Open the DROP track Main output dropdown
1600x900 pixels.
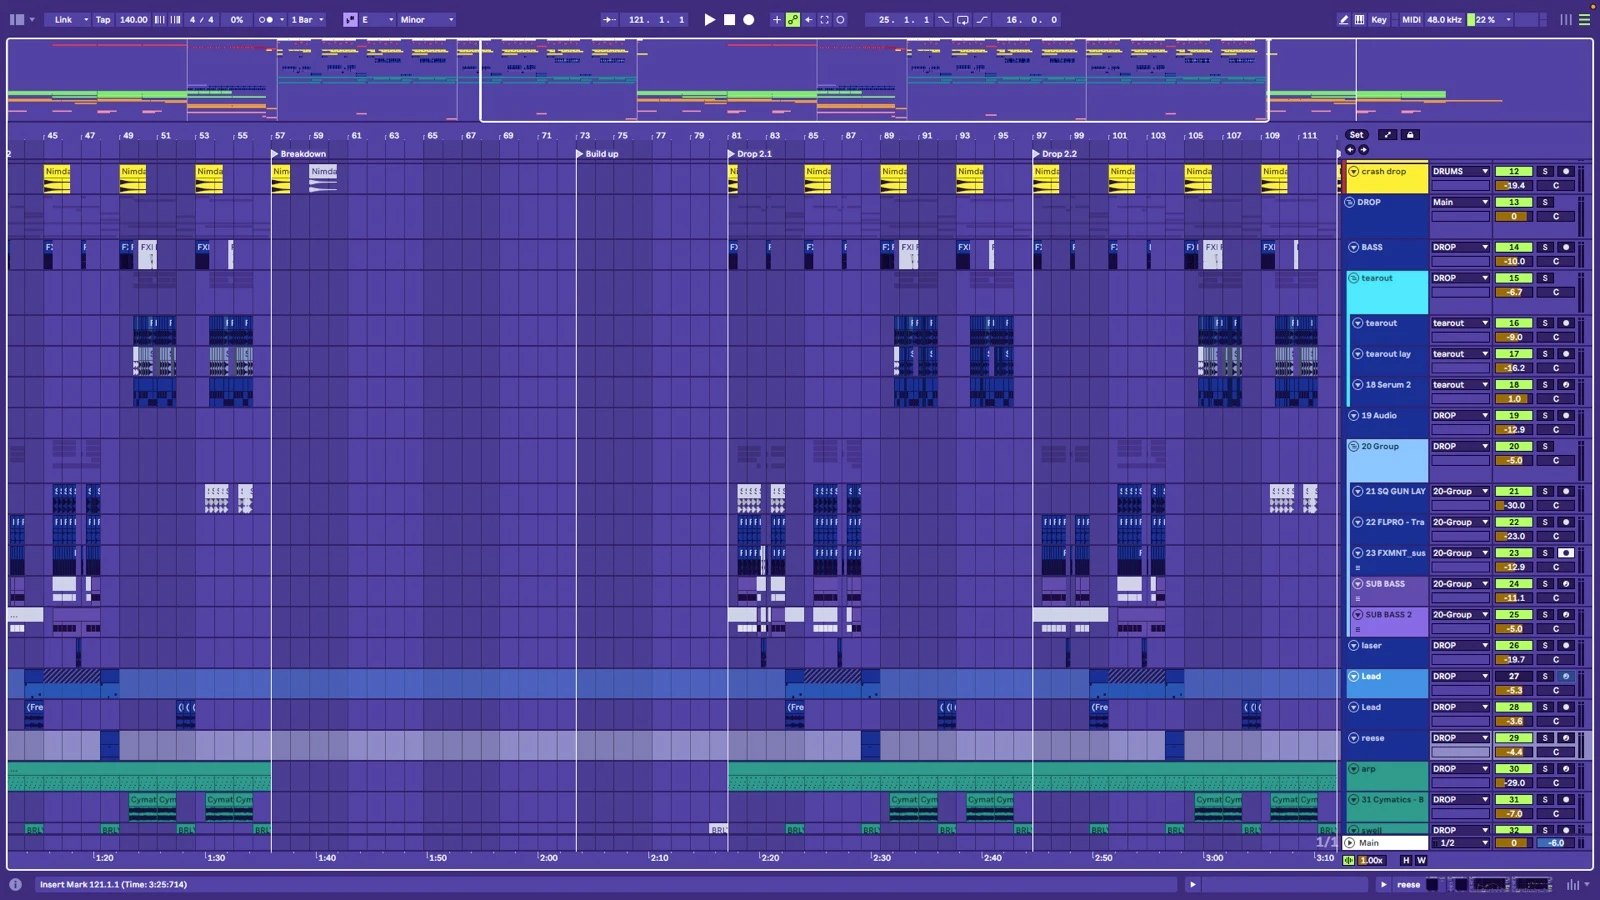point(1460,202)
